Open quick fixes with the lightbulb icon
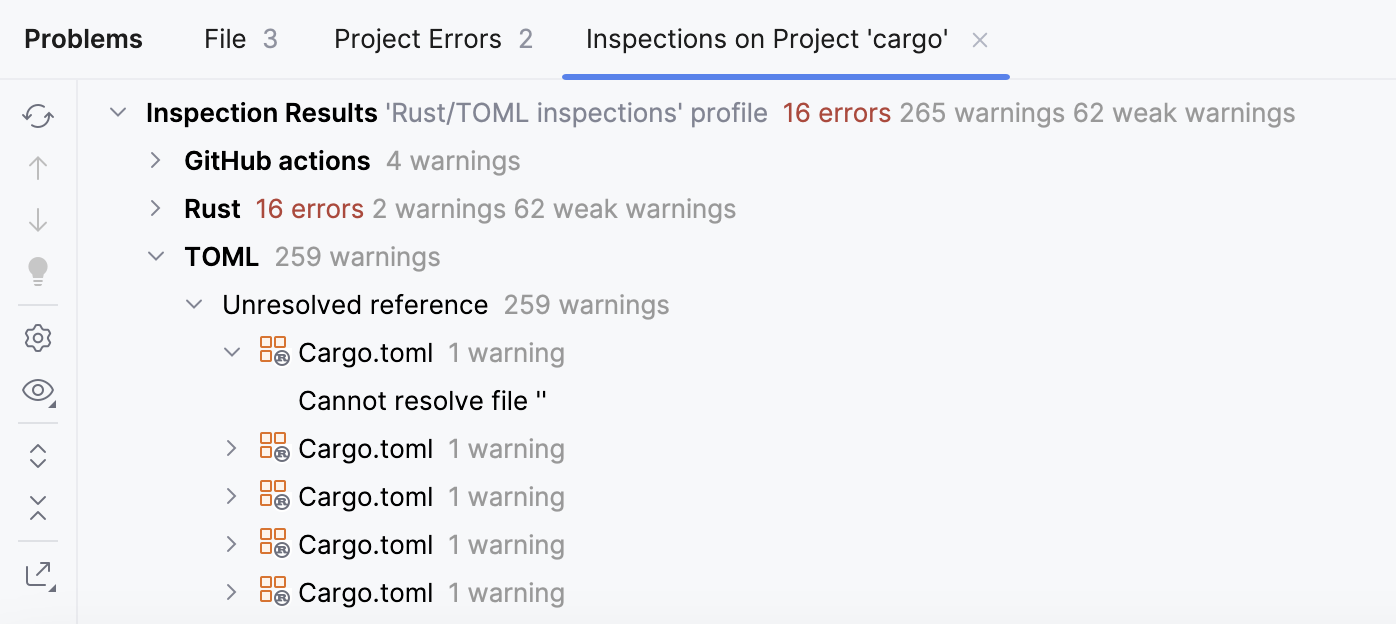Viewport: 1396px width, 624px height. click(37, 272)
